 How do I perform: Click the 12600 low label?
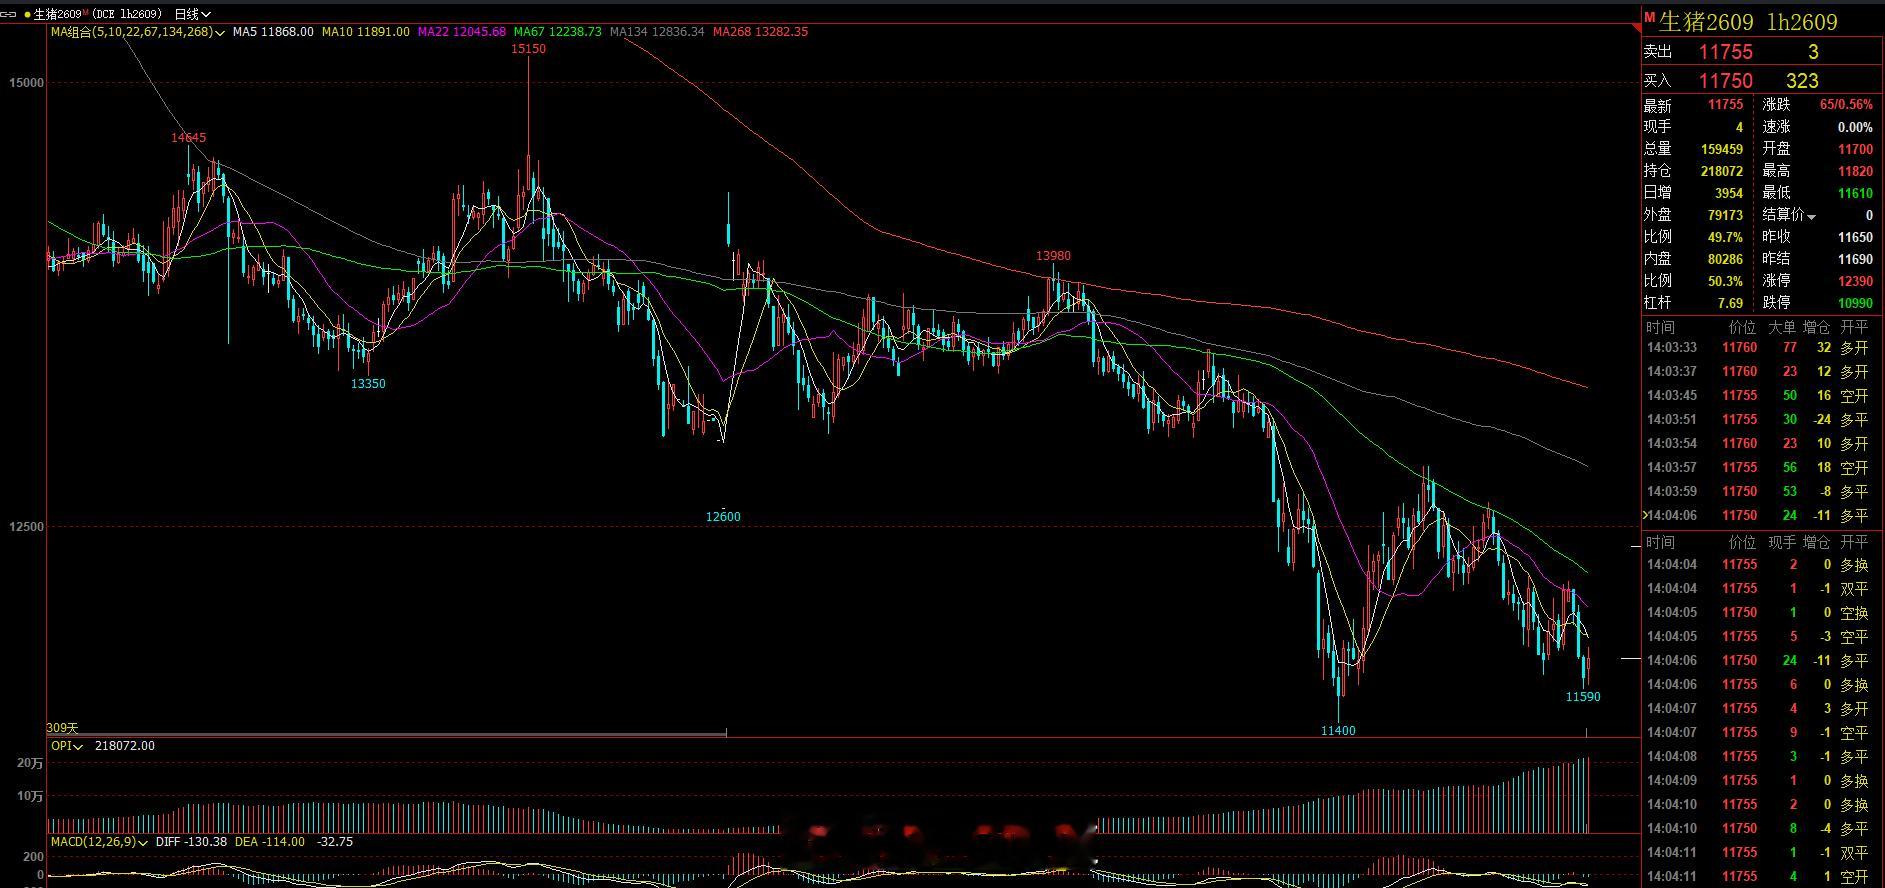723,517
